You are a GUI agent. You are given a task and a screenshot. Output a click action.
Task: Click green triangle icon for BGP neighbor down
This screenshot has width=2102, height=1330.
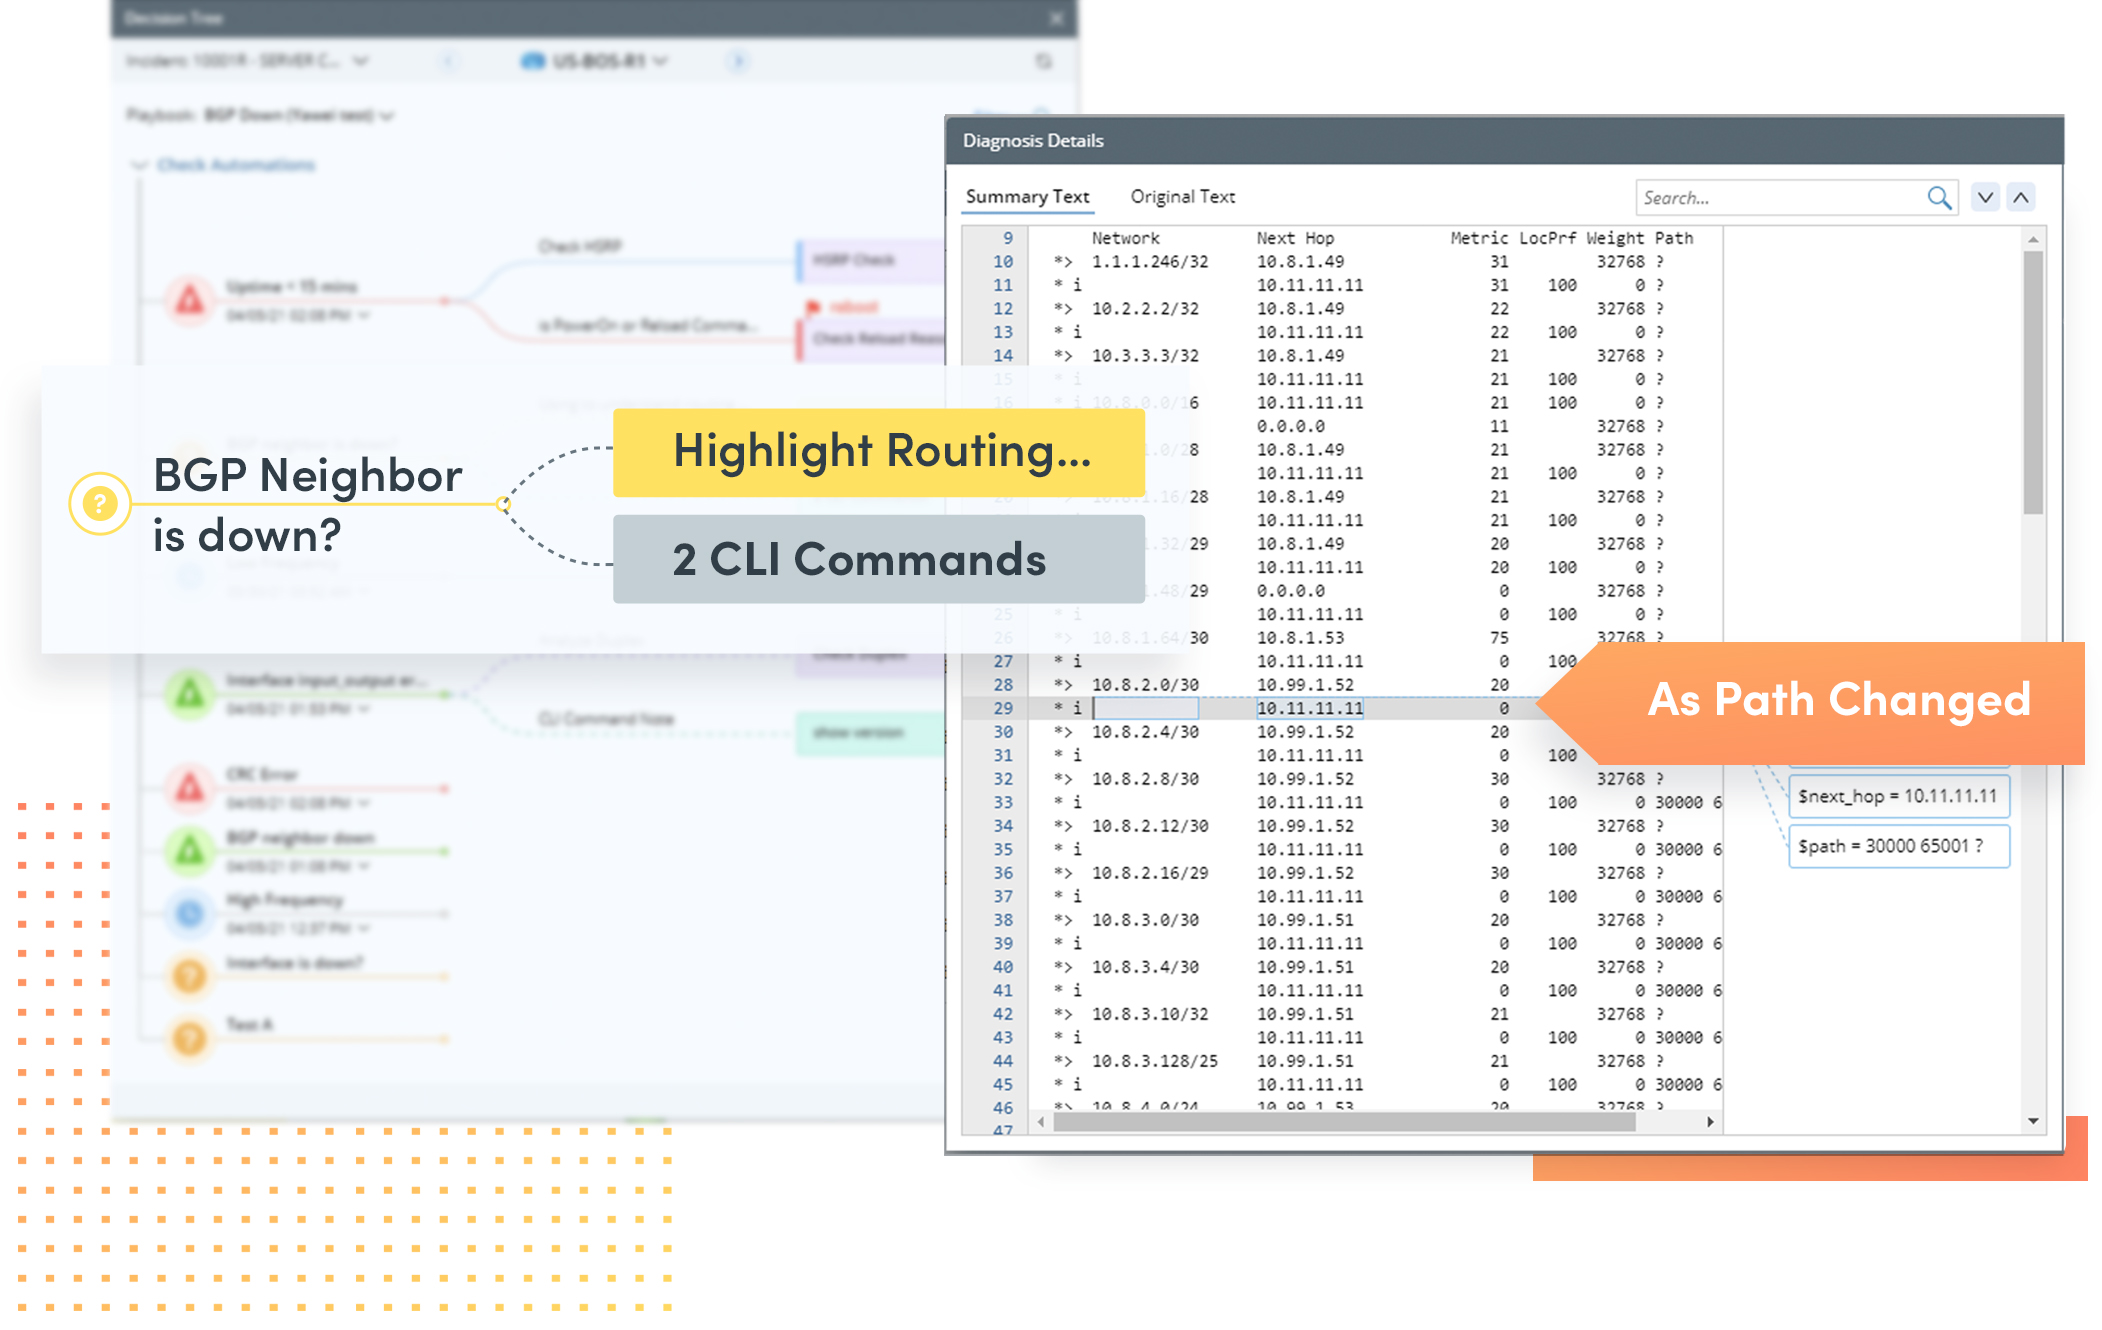(190, 851)
